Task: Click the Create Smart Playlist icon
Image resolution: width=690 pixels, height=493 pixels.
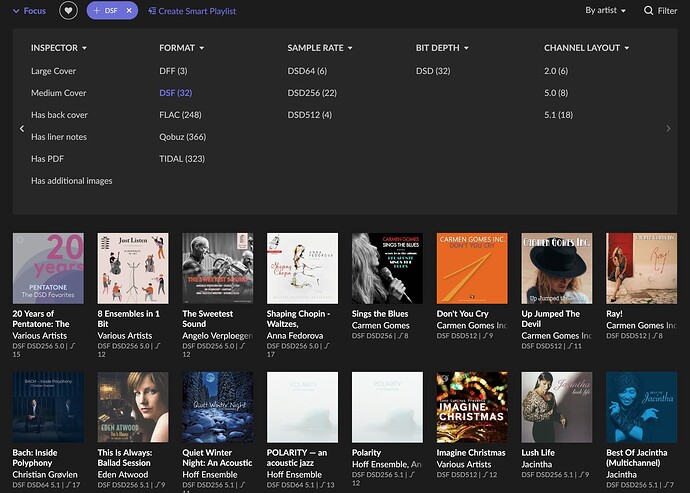Action: [x=152, y=11]
